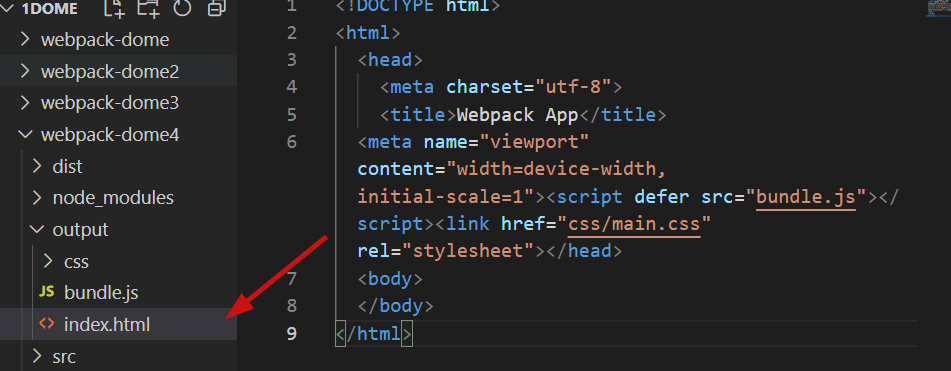The width and height of the screenshot is (951, 371).
Task: Select the webpack-dome4 folder name
Action: tap(110, 135)
